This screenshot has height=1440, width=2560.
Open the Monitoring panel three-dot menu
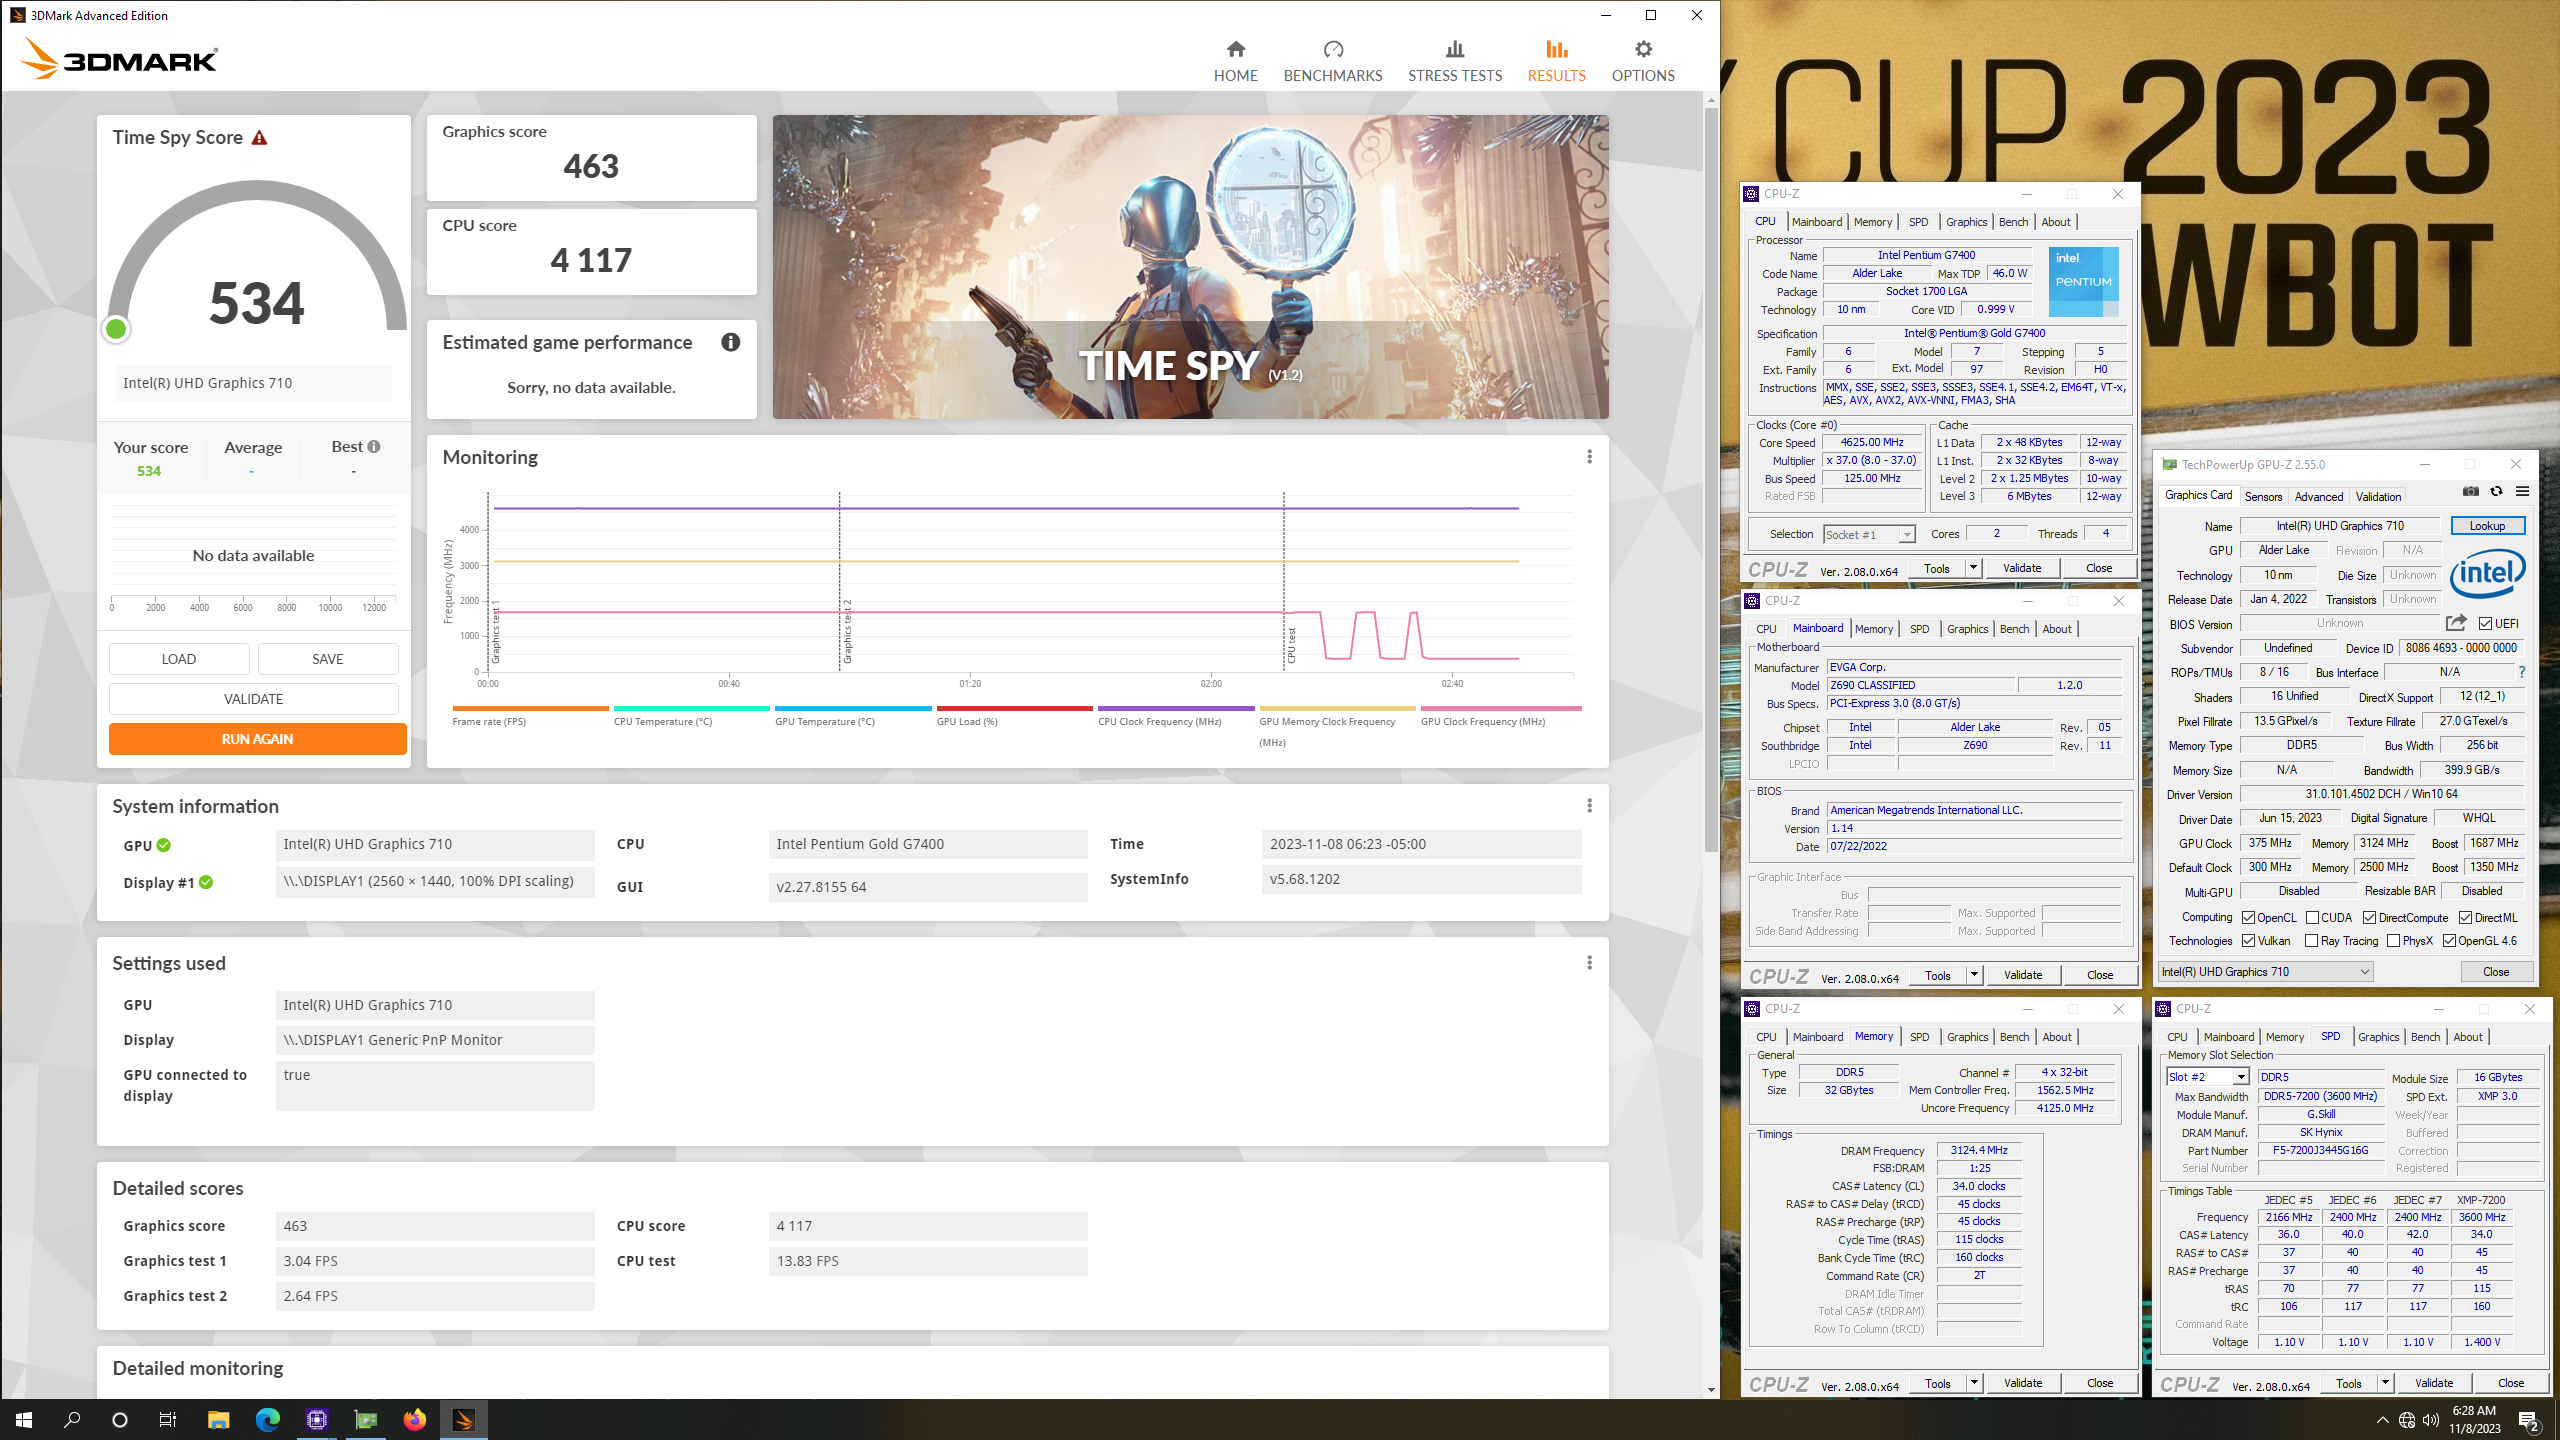click(x=1589, y=457)
